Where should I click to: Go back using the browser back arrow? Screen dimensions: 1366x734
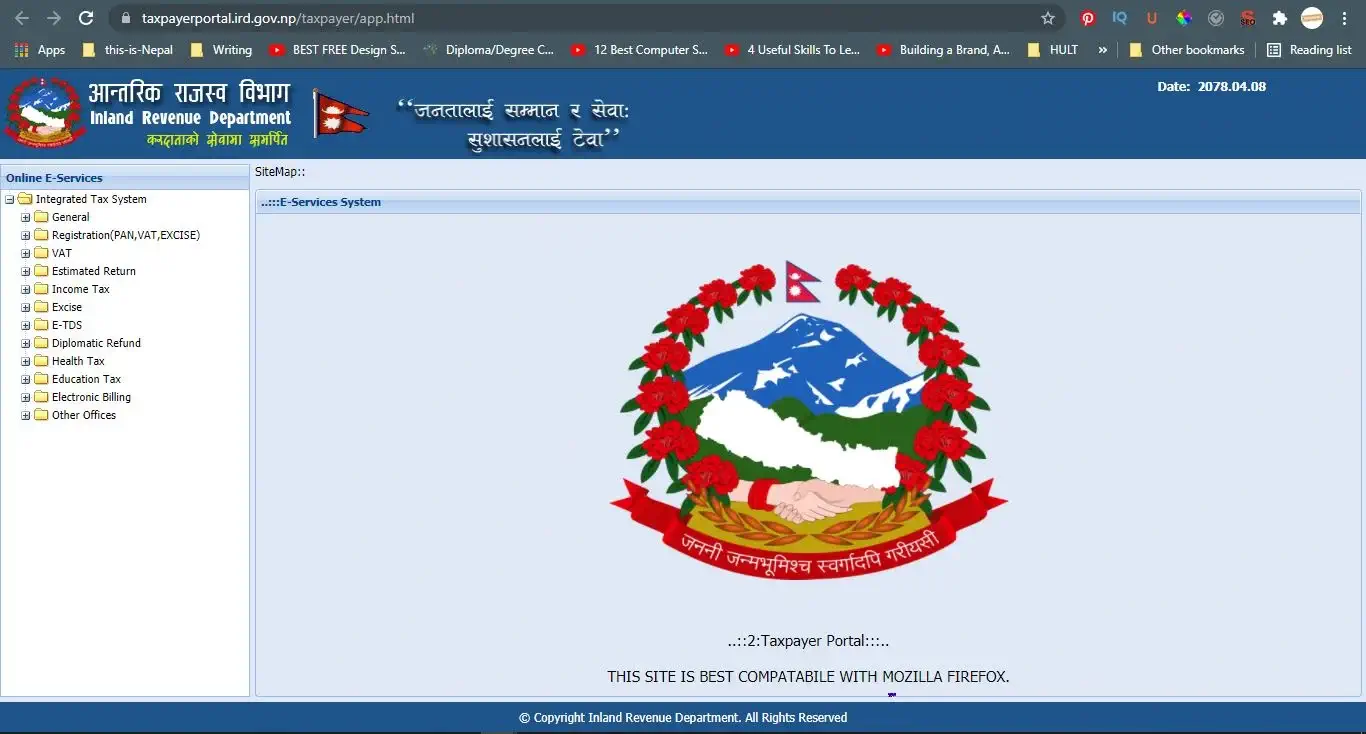(x=22, y=18)
